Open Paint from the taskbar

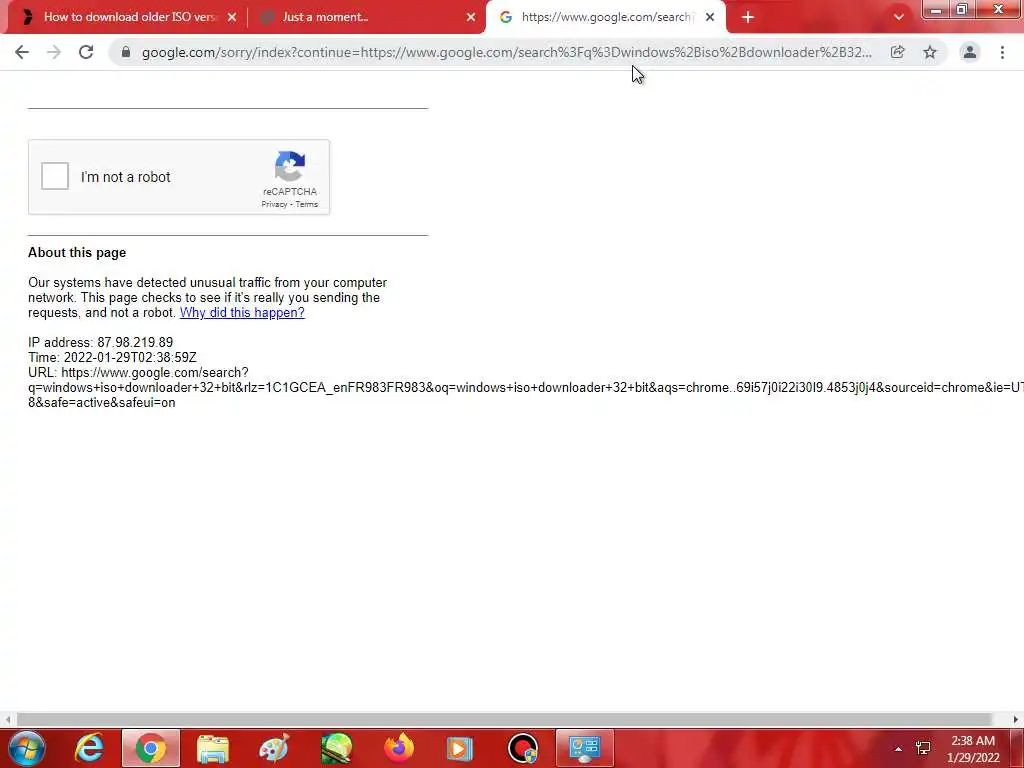tap(274, 748)
